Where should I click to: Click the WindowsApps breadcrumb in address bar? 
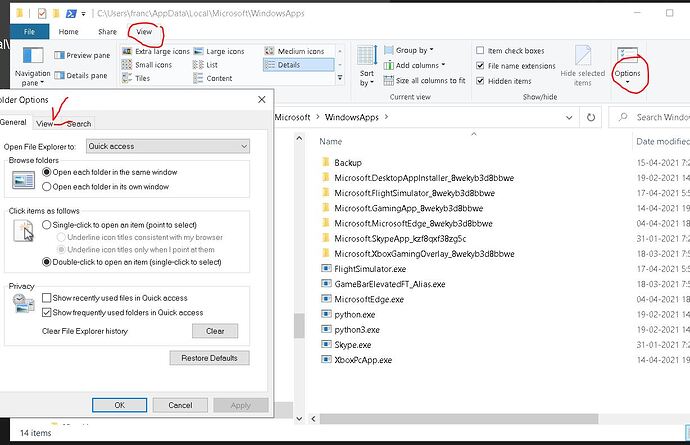352,117
